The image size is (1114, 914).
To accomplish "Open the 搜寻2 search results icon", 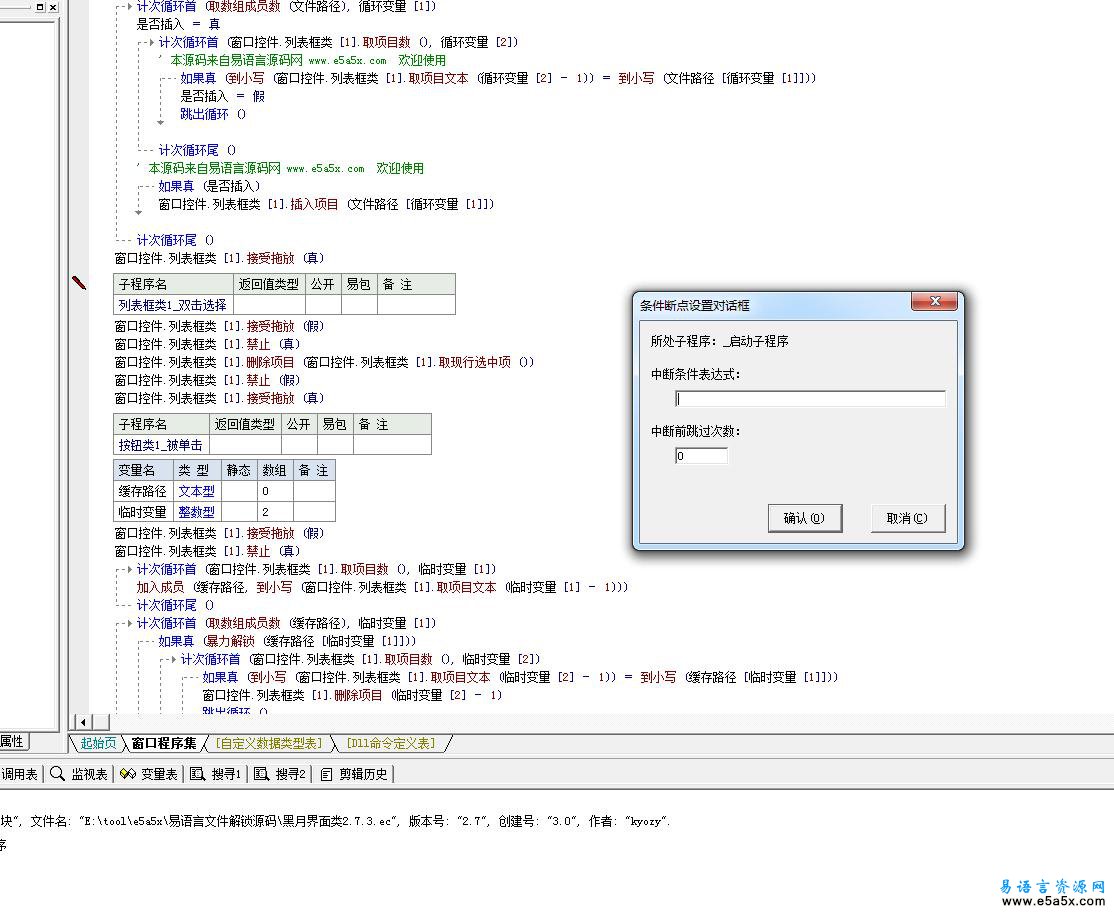I will (261, 774).
